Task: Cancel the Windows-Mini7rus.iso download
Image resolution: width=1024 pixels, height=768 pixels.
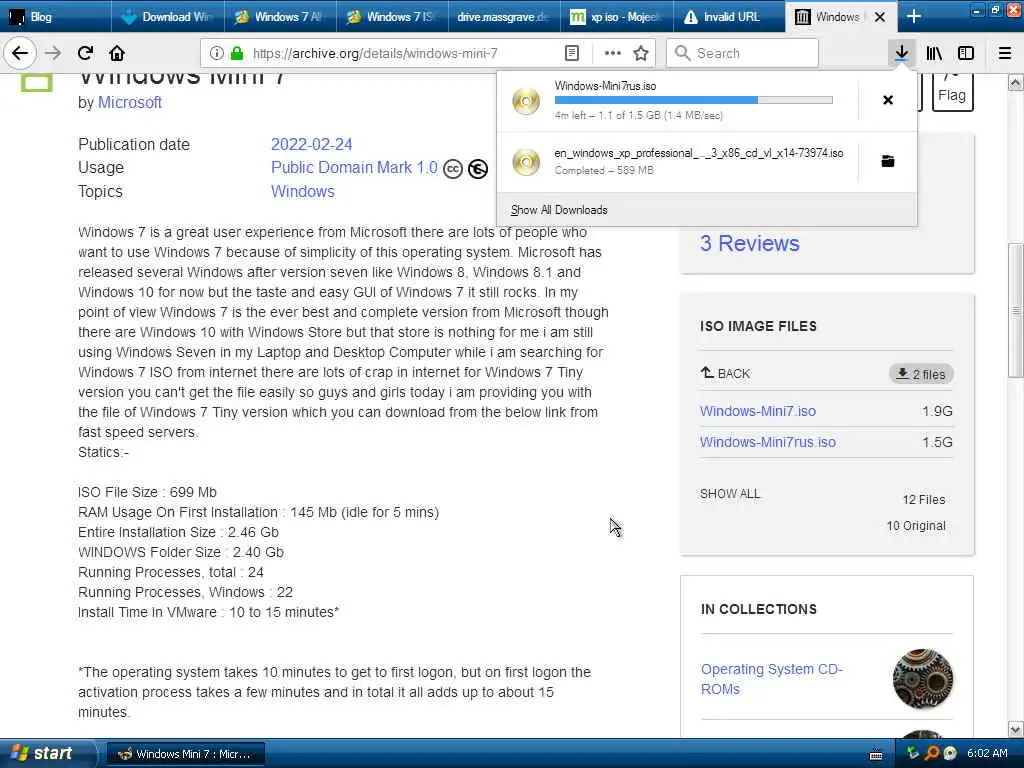Action: [888, 100]
